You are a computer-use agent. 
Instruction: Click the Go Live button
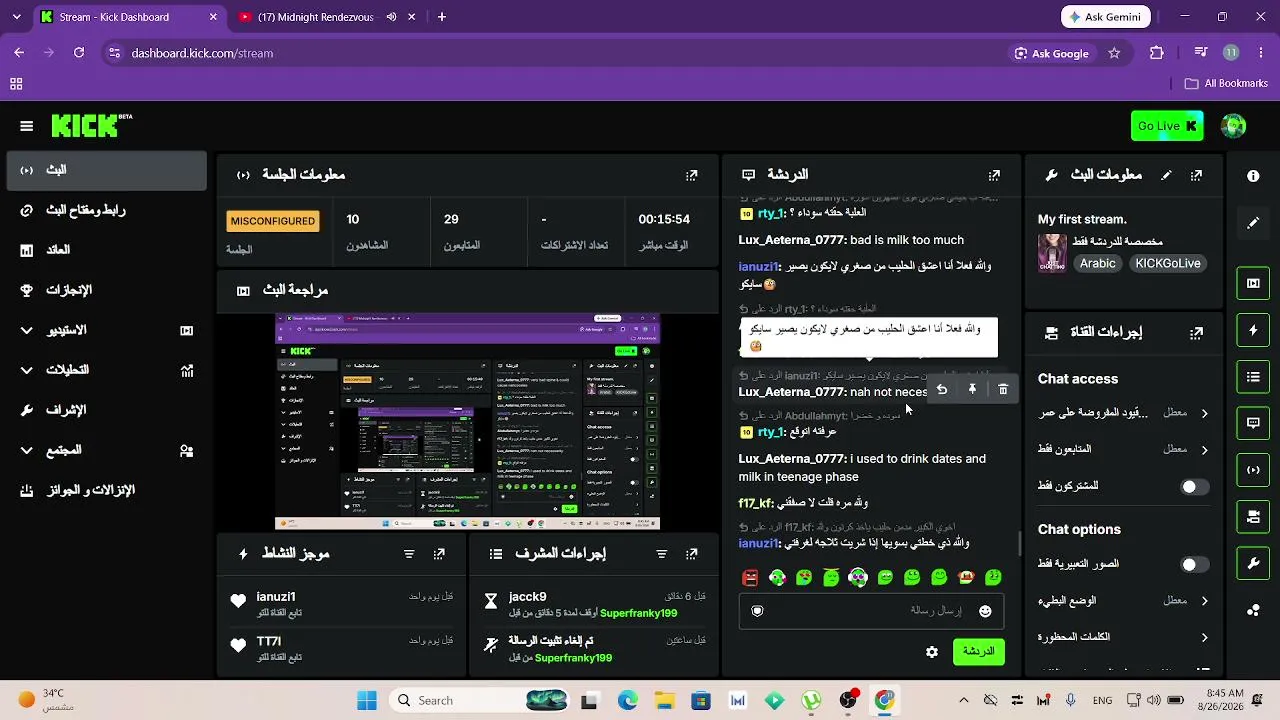tap(1167, 126)
